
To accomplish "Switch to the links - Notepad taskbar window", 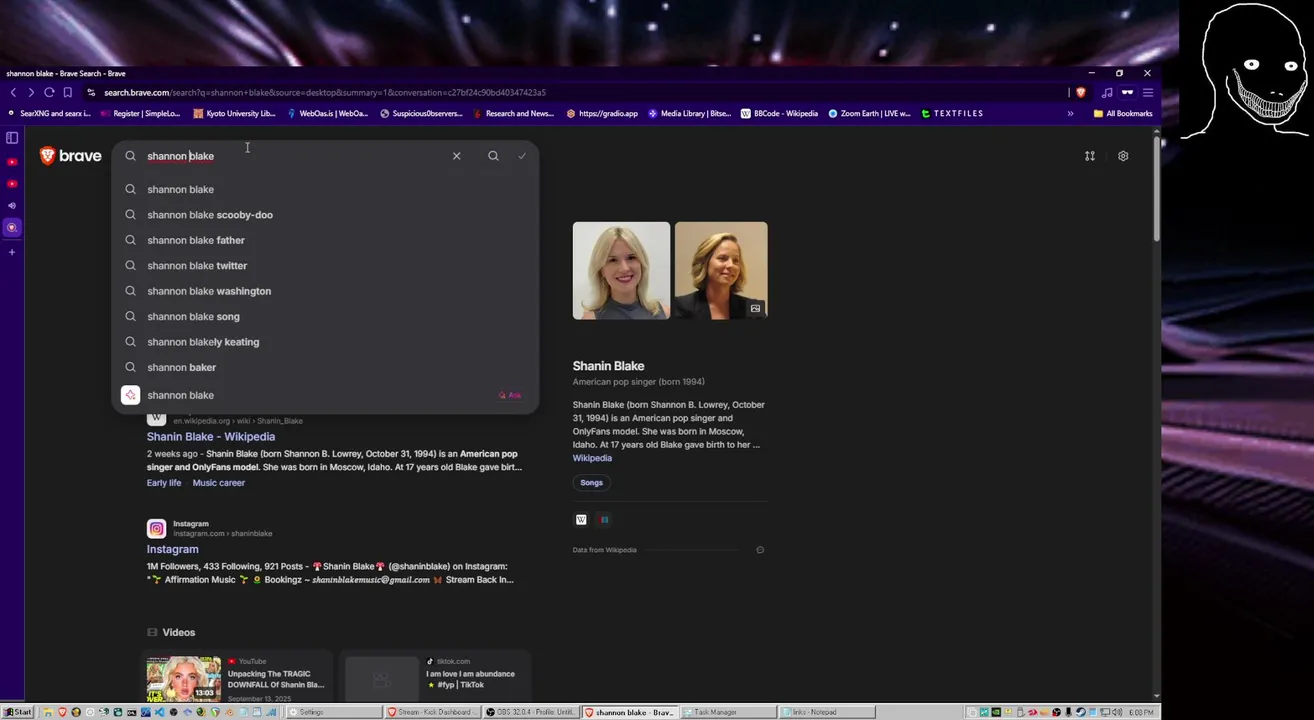I will [828, 712].
